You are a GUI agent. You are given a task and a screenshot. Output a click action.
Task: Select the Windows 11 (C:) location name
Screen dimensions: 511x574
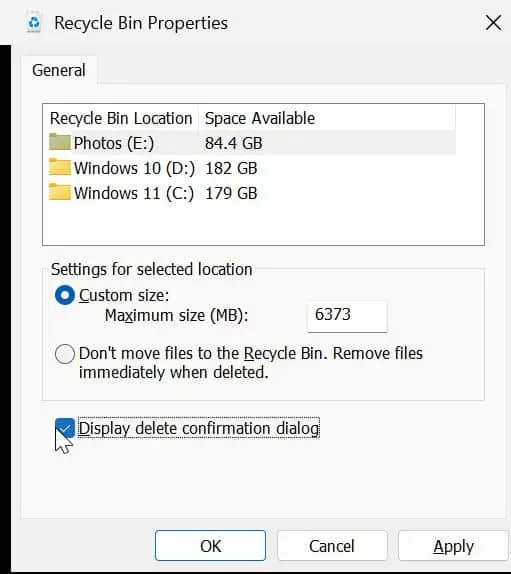click(x=134, y=193)
